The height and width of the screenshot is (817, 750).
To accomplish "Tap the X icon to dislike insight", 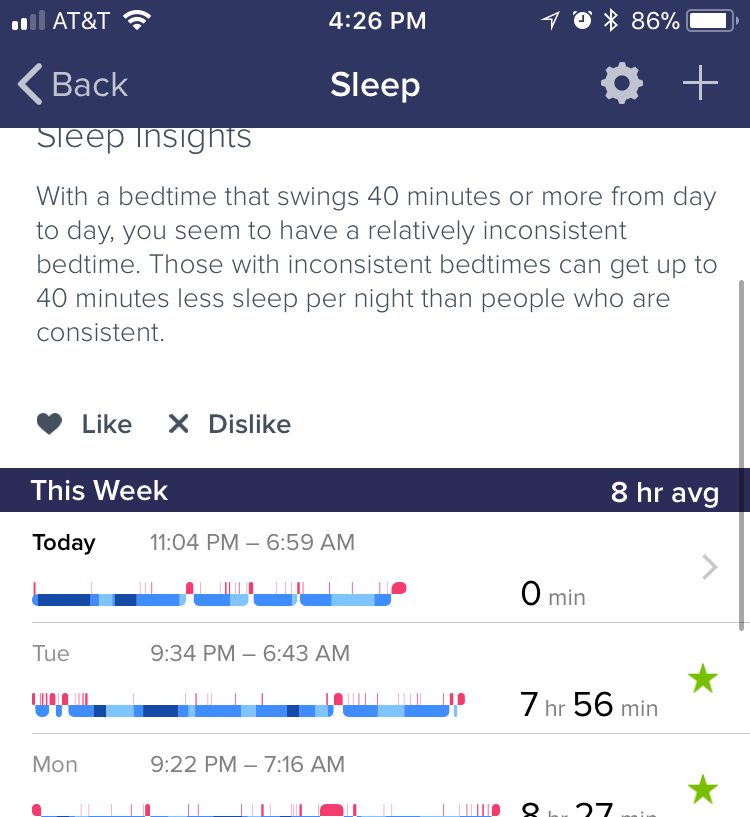I will tap(178, 424).
